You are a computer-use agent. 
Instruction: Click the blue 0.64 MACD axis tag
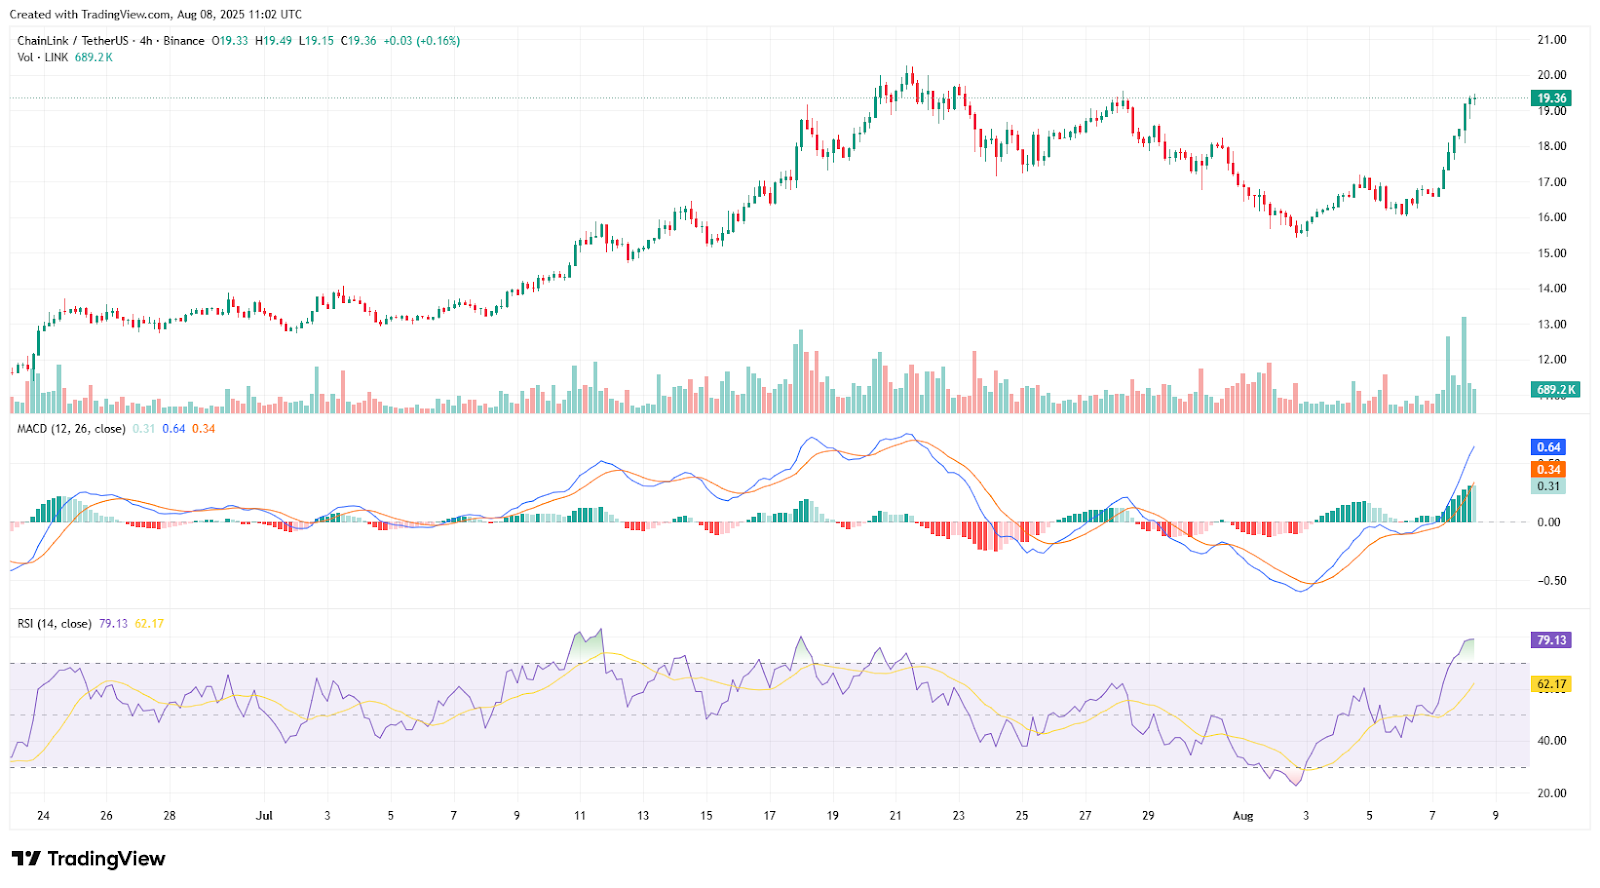coord(1549,447)
